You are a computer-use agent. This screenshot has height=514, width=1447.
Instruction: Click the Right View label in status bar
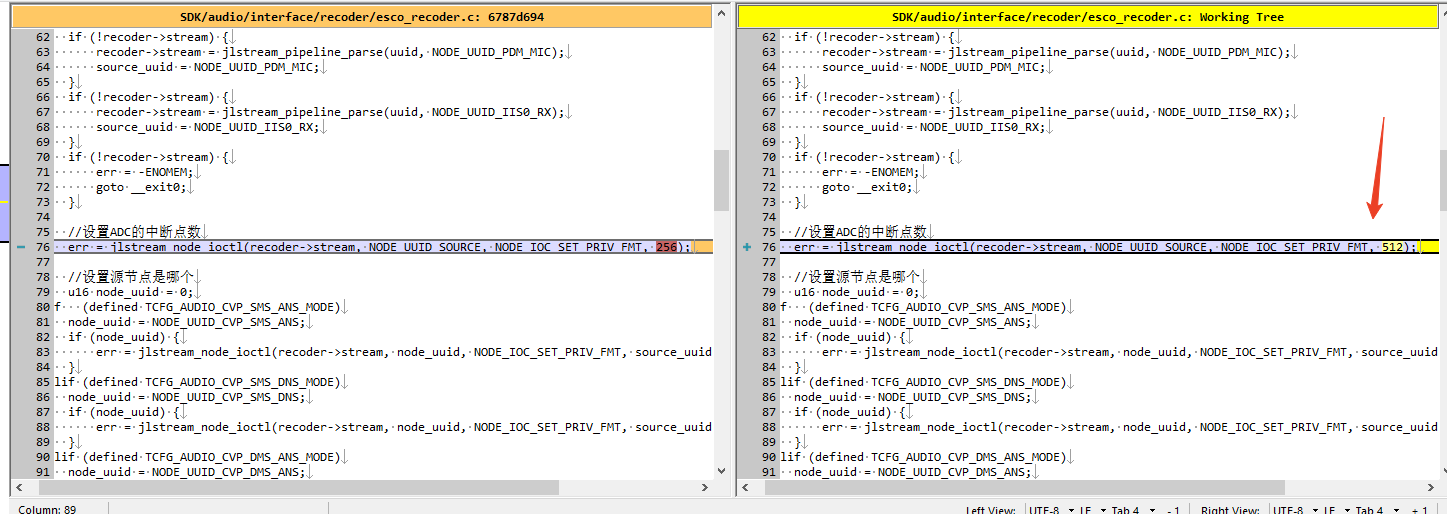pyautogui.click(x=1232, y=510)
